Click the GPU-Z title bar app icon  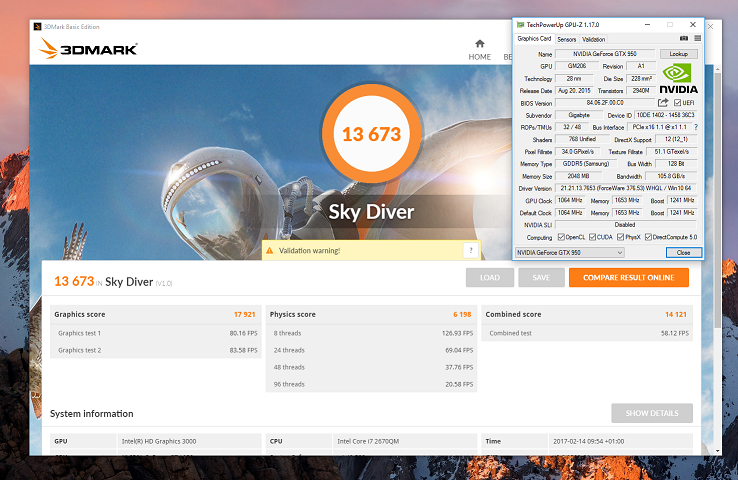pos(521,24)
